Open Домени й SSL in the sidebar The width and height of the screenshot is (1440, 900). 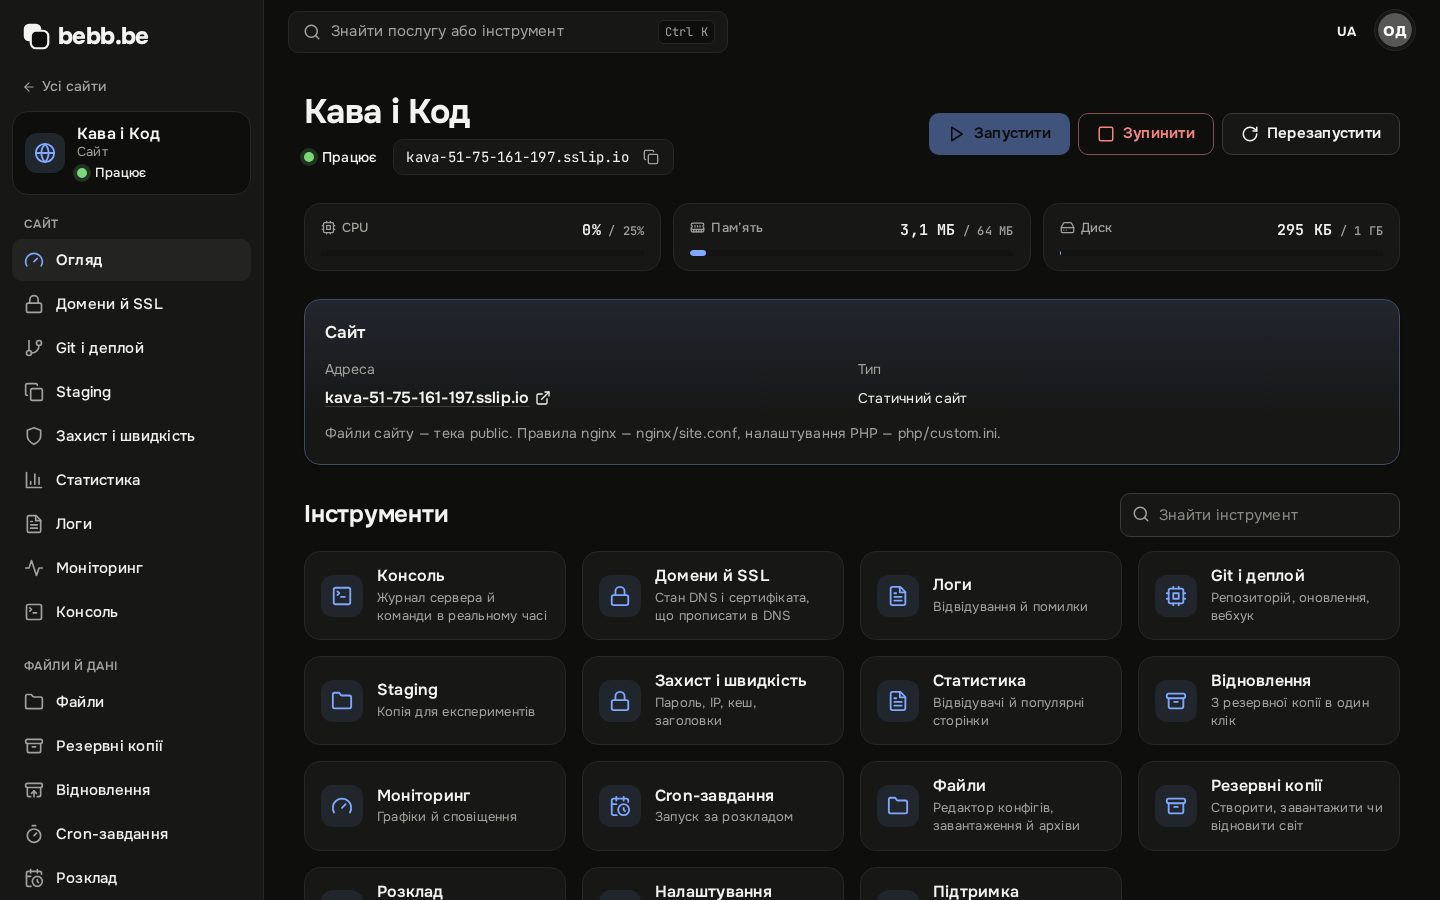131,304
